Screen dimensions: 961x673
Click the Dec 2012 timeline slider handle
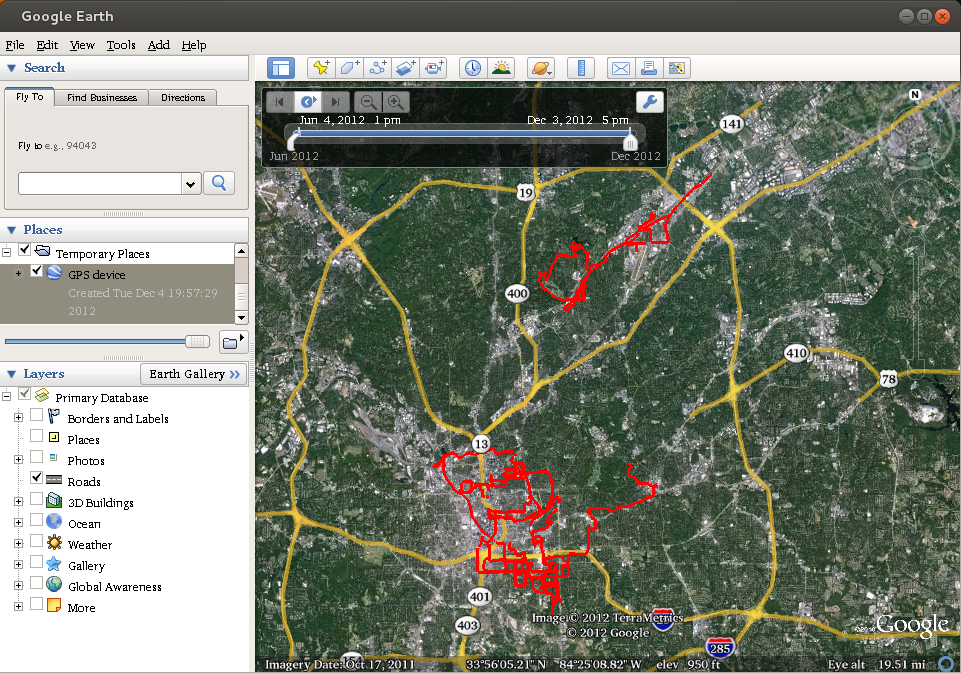pyautogui.click(x=630, y=143)
